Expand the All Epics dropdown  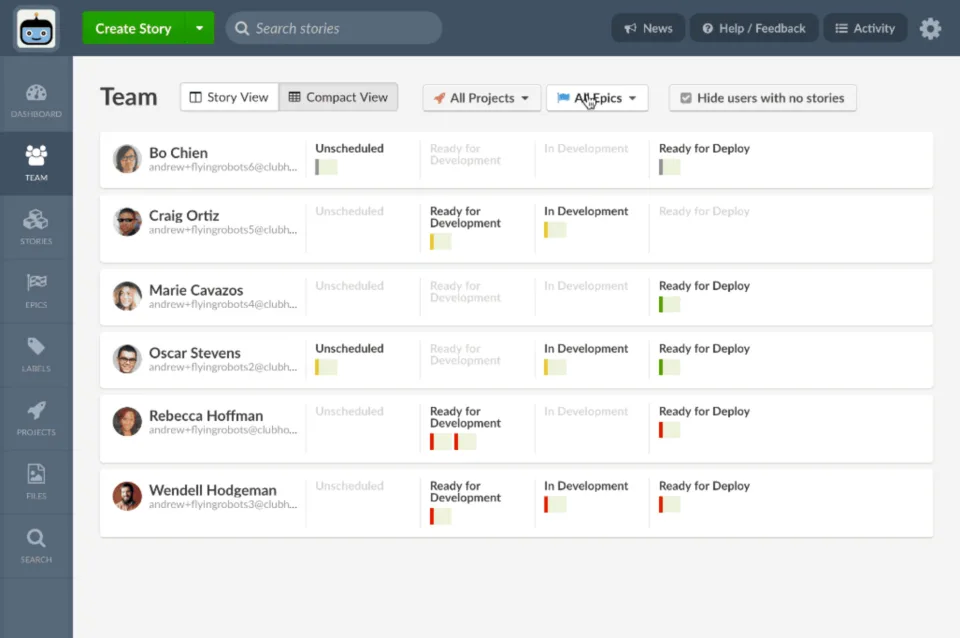coord(597,98)
